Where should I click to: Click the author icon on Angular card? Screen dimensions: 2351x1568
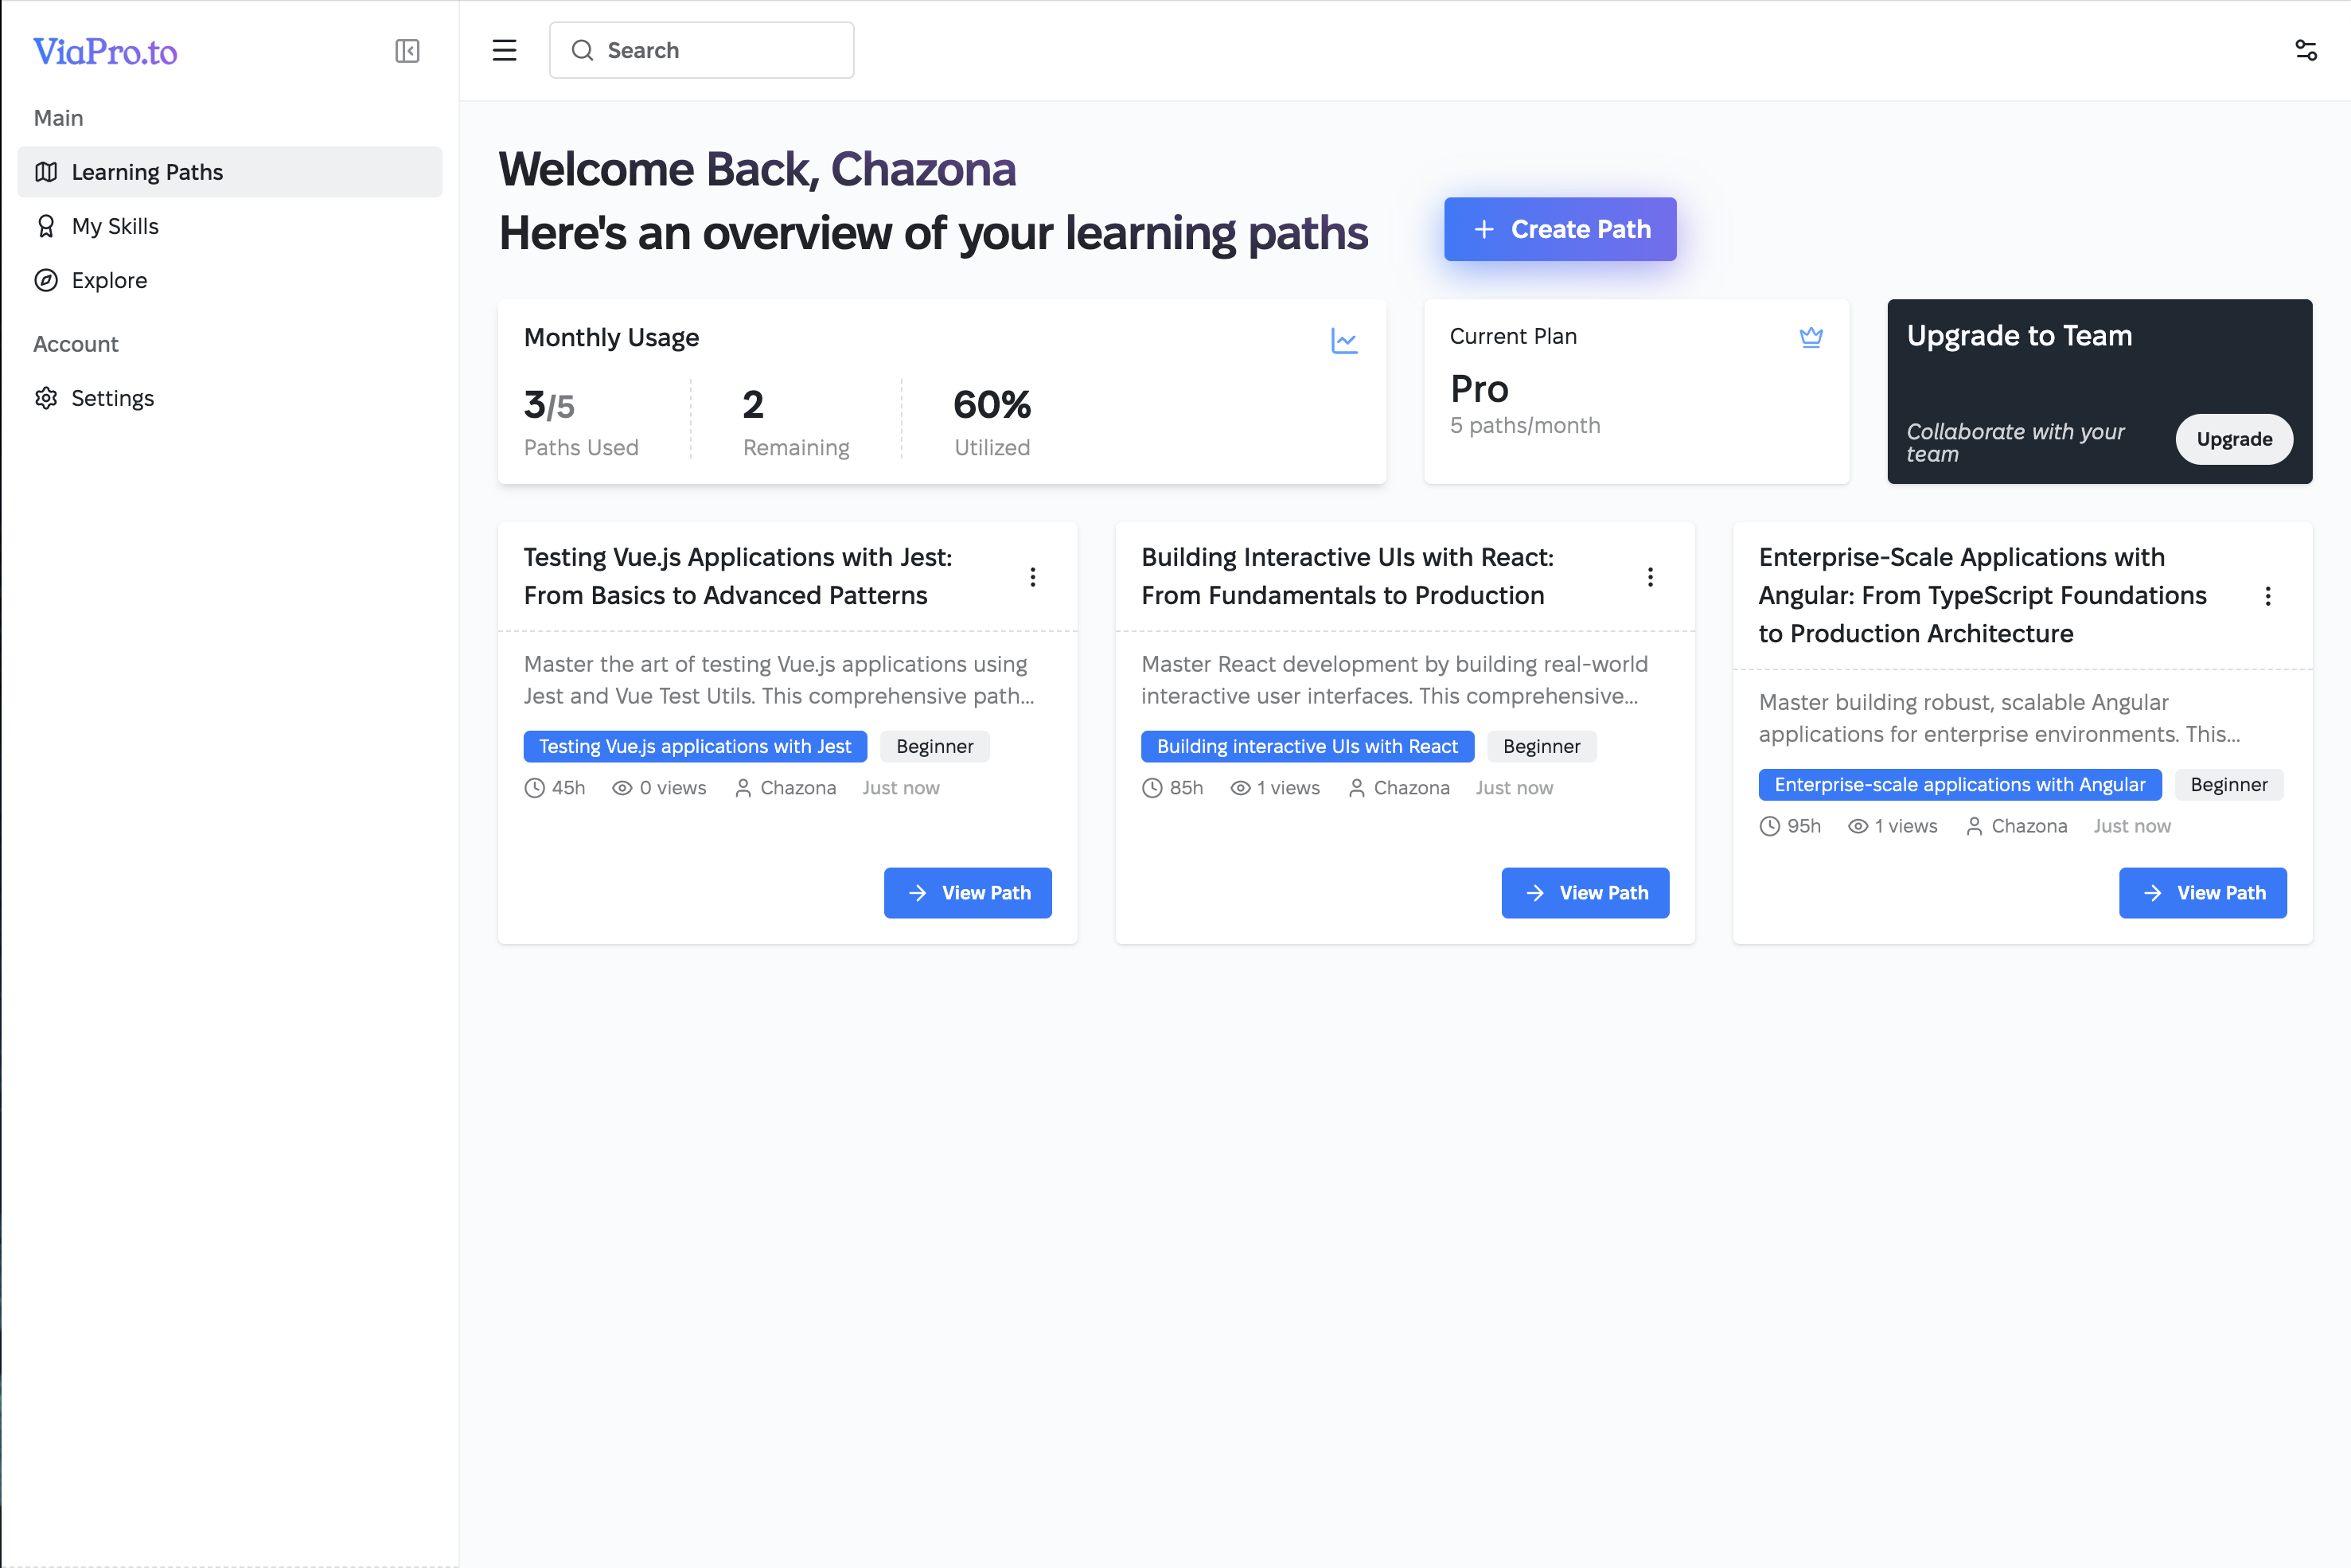pyautogui.click(x=1974, y=826)
